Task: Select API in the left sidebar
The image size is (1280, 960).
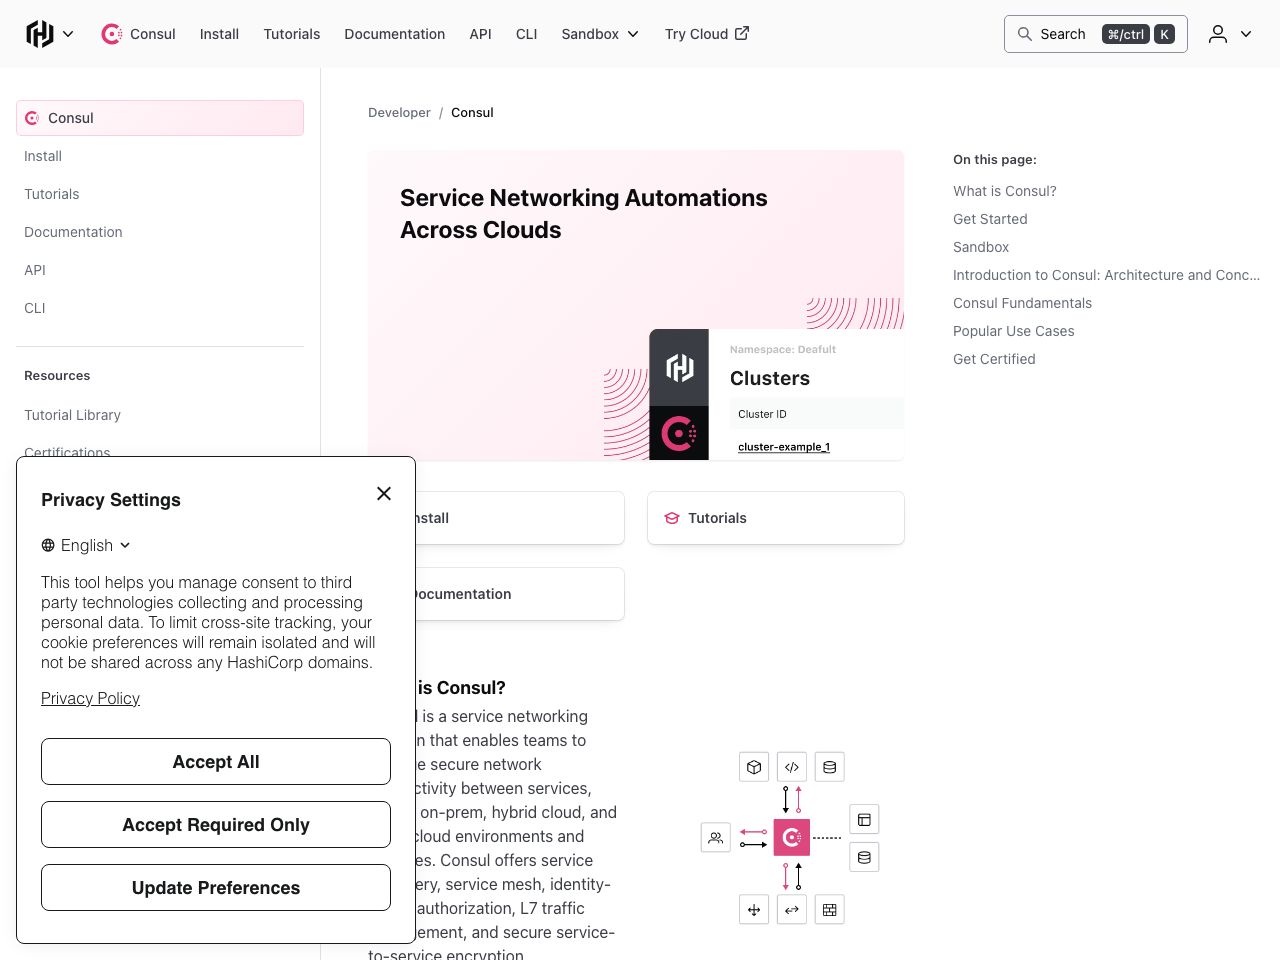Action: (x=34, y=269)
